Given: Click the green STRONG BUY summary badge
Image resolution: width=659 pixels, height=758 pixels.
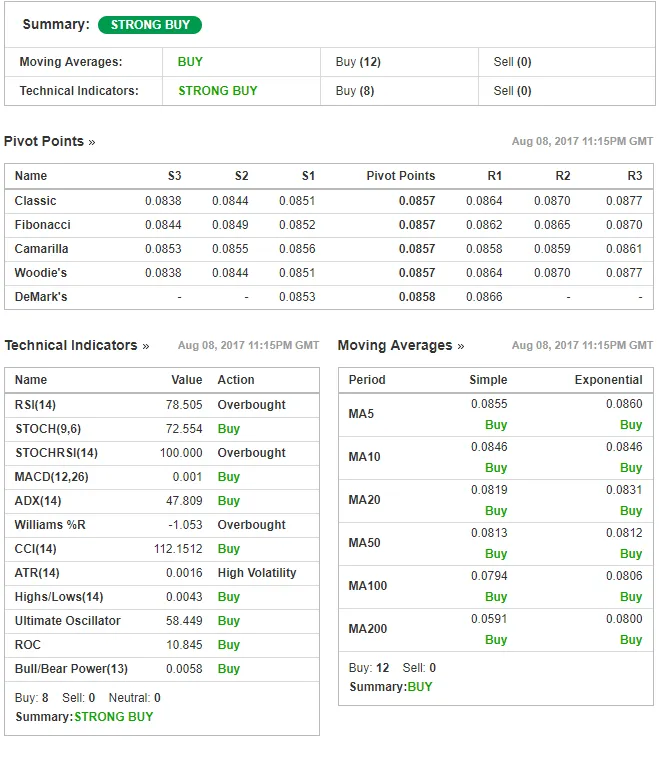Looking at the screenshot, I should tap(150, 25).
